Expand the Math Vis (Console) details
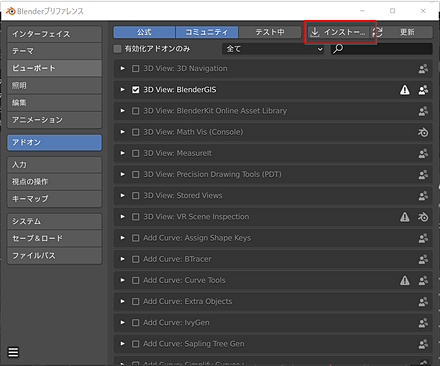 pyautogui.click(x=123, y=132)
